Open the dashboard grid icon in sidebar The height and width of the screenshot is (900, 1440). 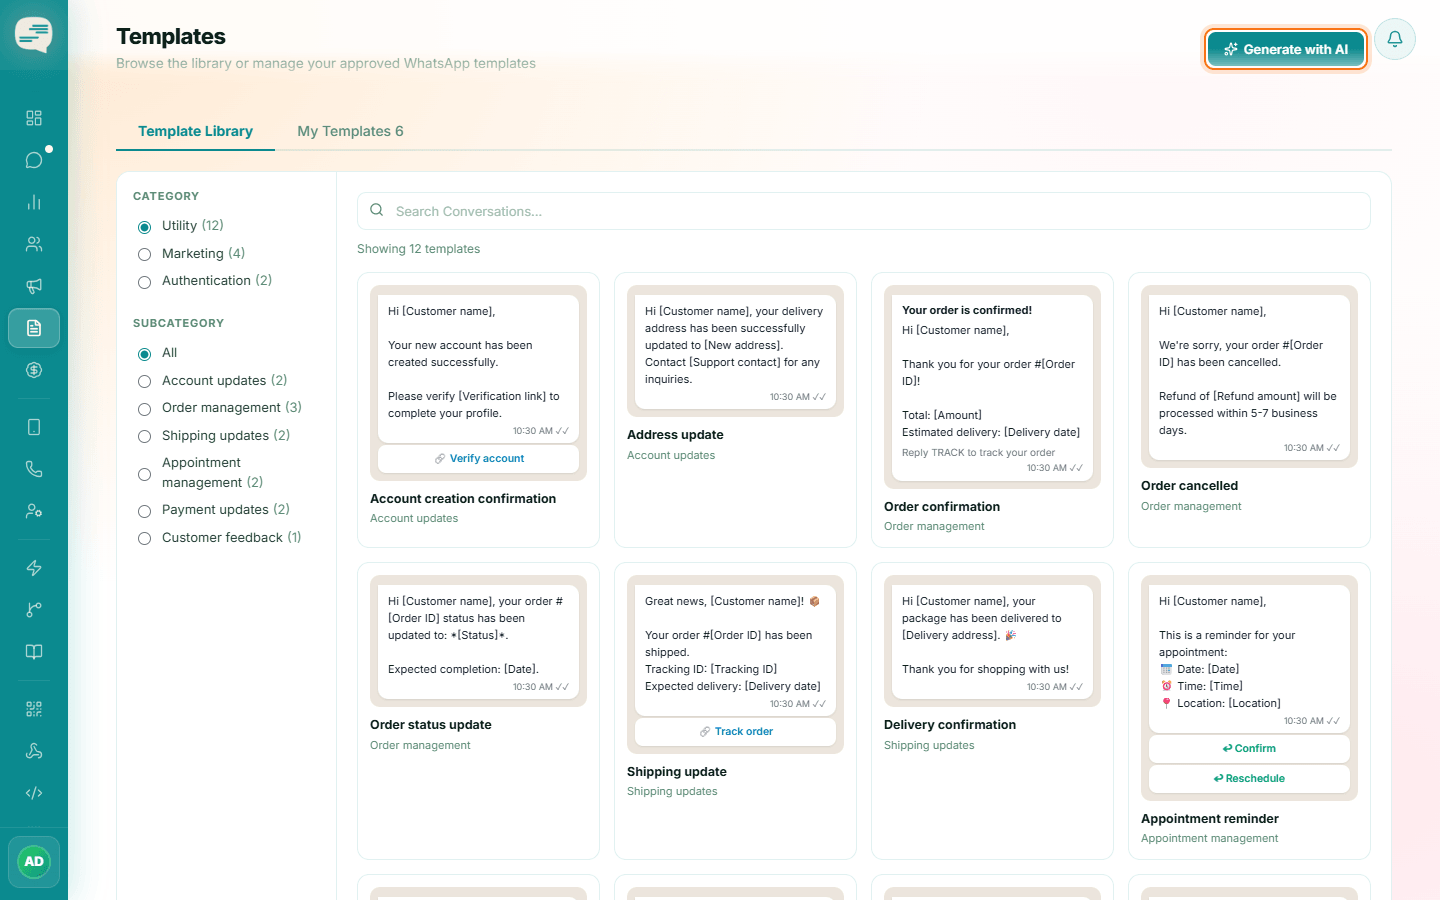(x=34, y=118)
